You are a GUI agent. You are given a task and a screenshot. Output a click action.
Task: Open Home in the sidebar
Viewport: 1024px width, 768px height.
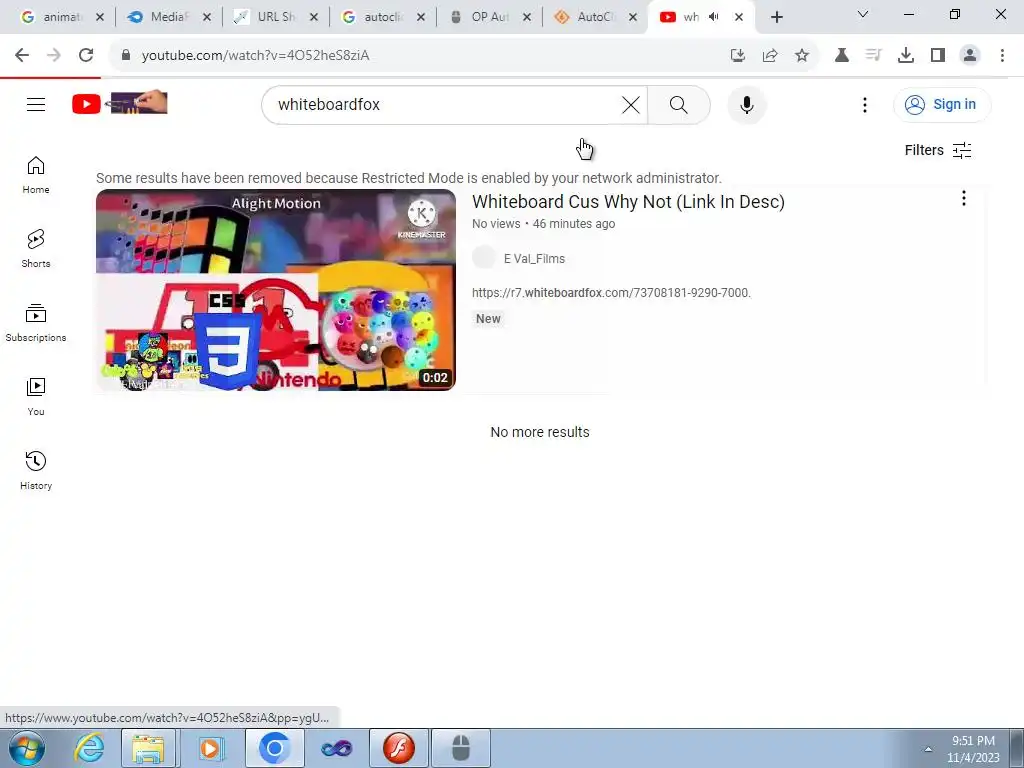pos(36,175)
